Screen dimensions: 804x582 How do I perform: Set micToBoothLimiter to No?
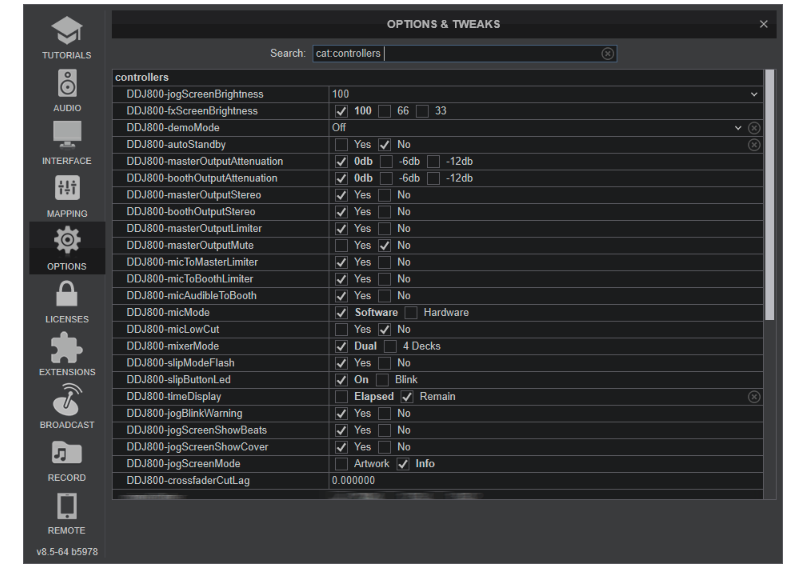tap(385, 279)
